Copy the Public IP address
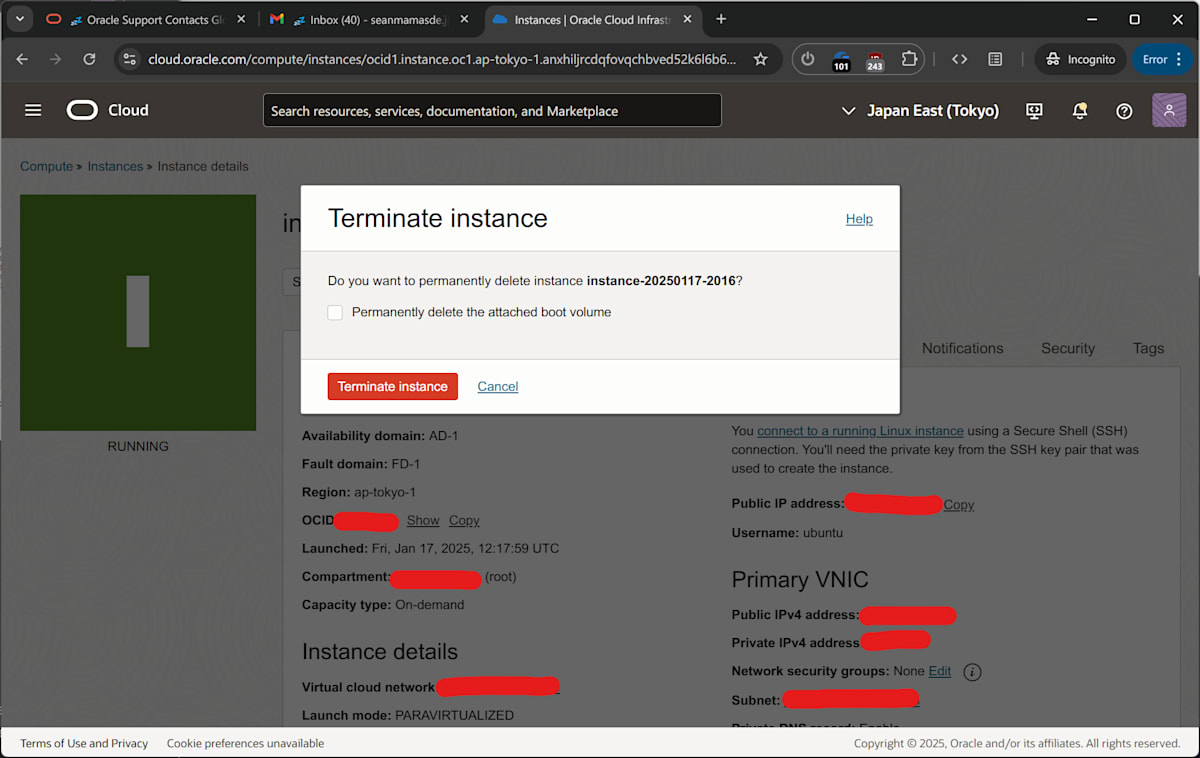 [959, 504]
